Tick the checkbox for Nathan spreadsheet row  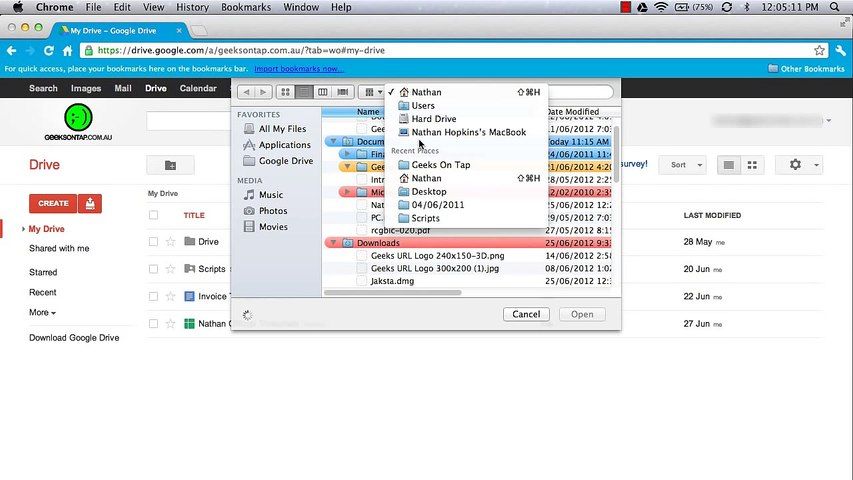point(153,324)
